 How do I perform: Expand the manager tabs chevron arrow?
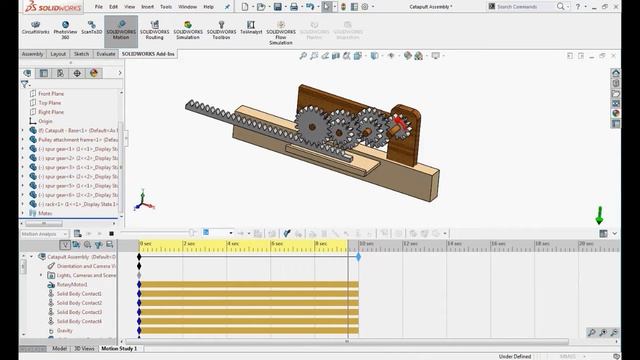(120, 73)
